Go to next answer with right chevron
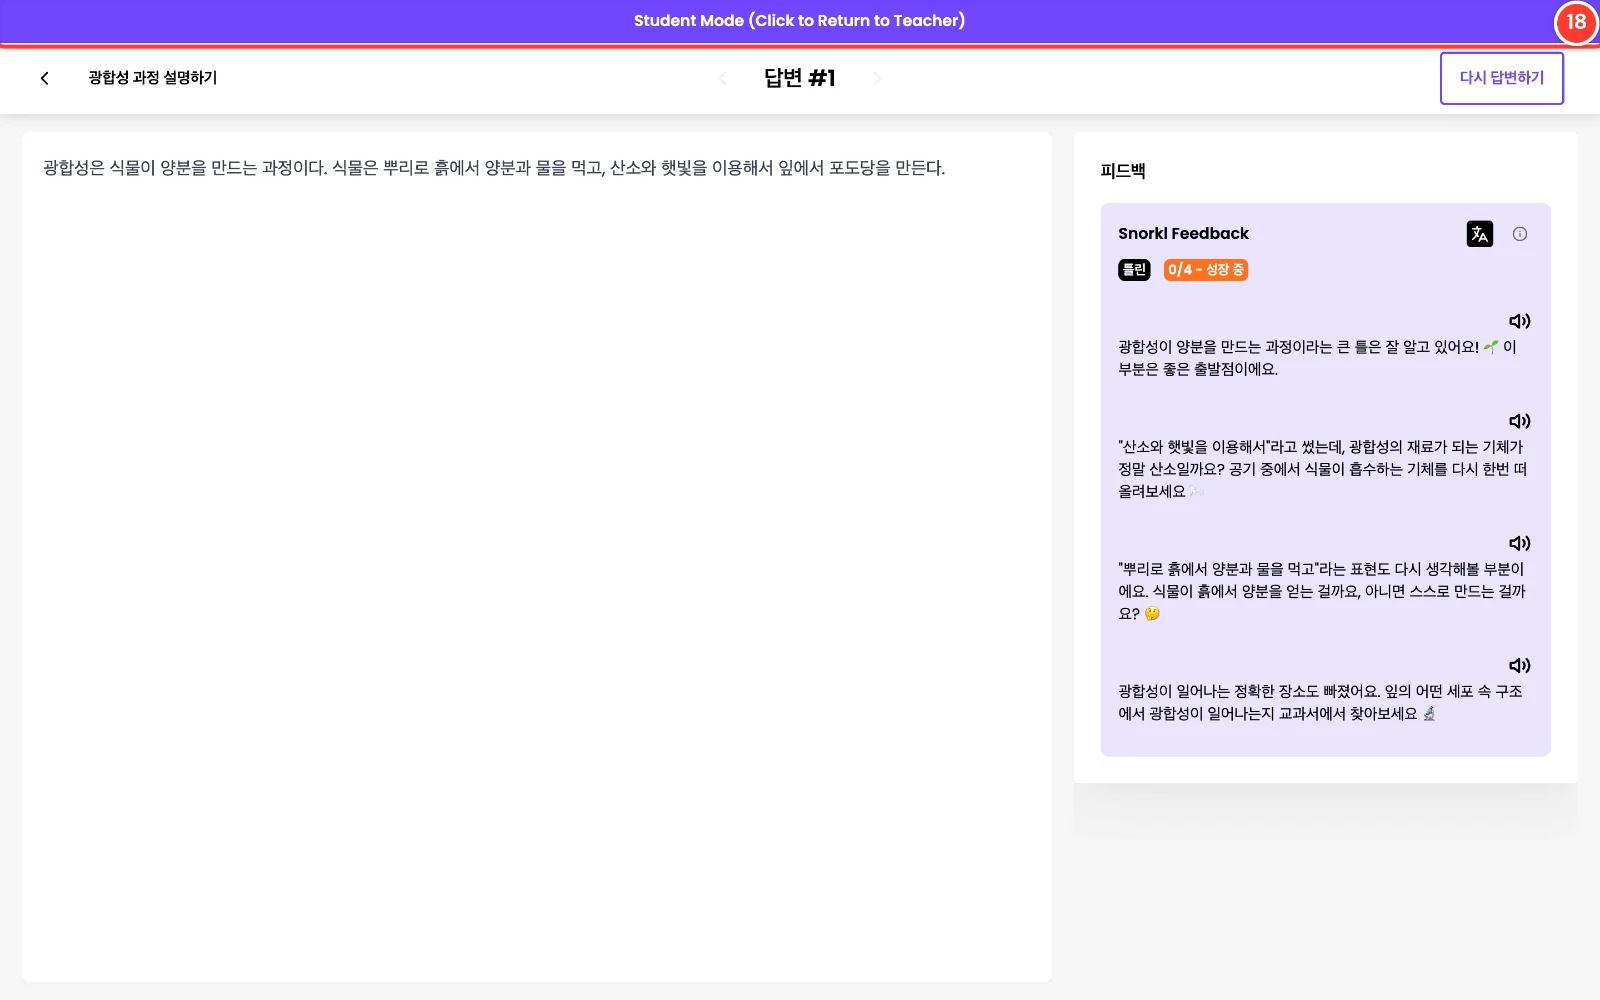 [x=877, y=78]
